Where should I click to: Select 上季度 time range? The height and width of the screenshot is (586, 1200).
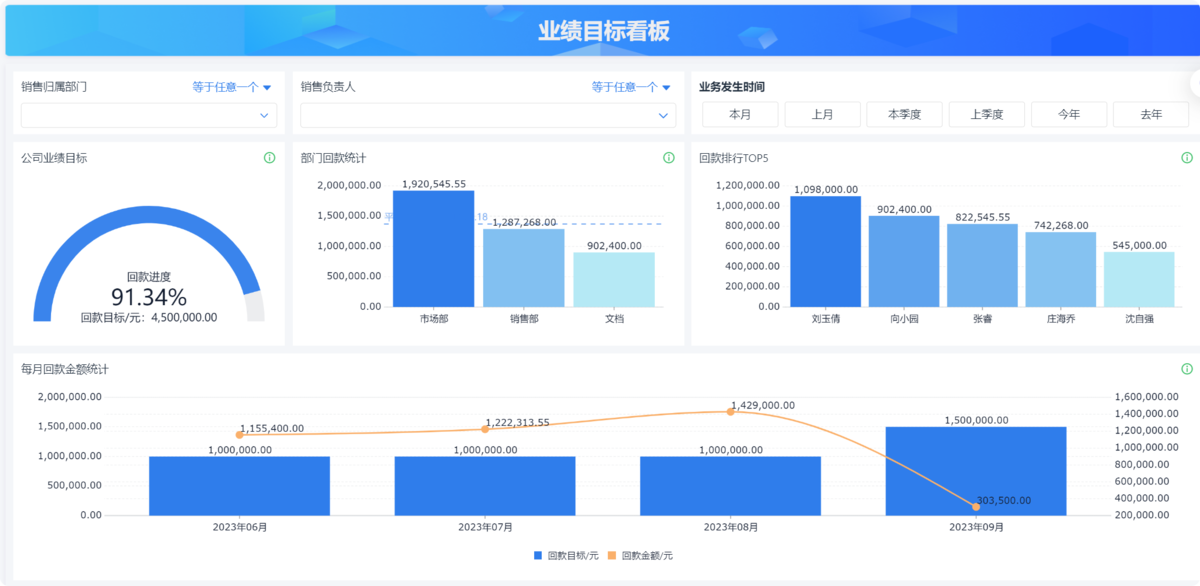(x=986, y=115)
